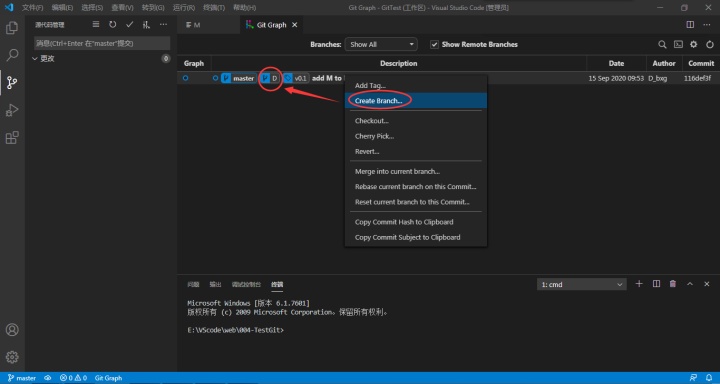The height and width of the screenshot is (384, 720).
Task: Open Git Graph find search icon
Action: tap(662, 45)
